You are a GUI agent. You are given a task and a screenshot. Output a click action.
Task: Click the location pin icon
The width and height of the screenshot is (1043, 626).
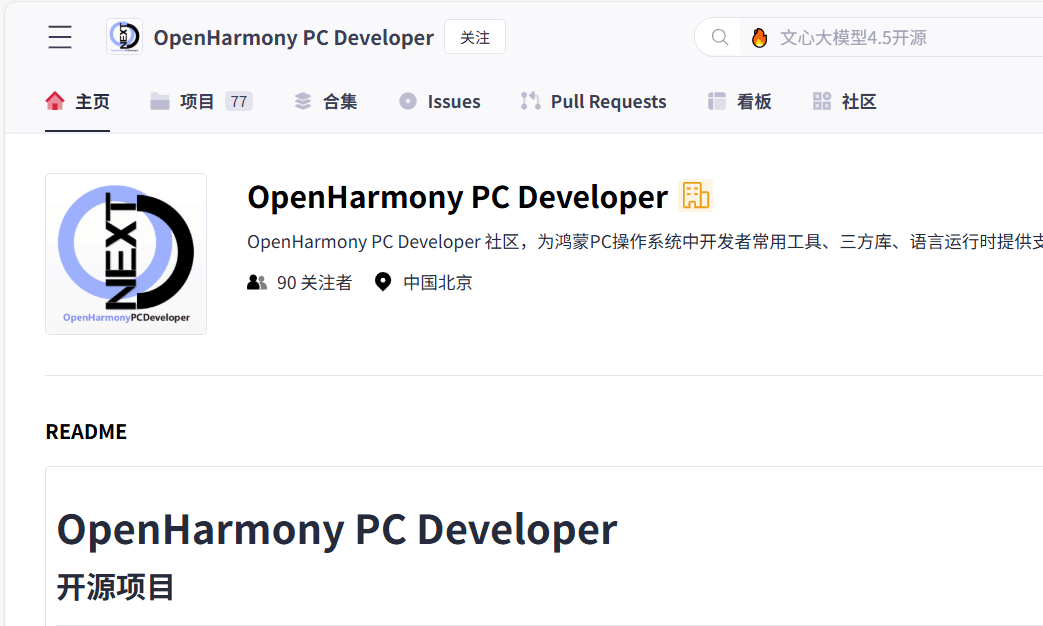tap(382, 282)
